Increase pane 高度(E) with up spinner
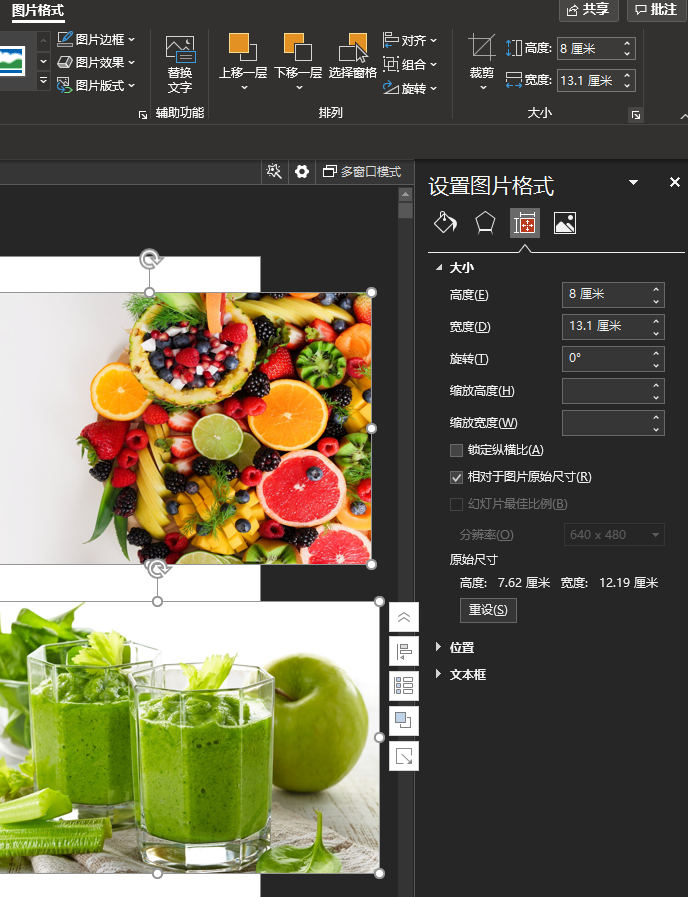This screenshot has height=897, width=688. point(656,289)
